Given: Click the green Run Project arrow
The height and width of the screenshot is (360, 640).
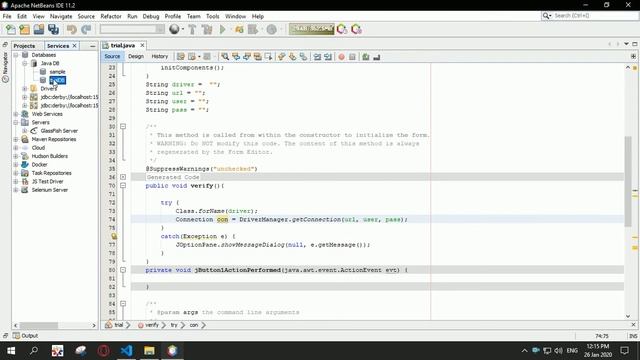Looking at the screenshot, I should [x=222, y=29].
